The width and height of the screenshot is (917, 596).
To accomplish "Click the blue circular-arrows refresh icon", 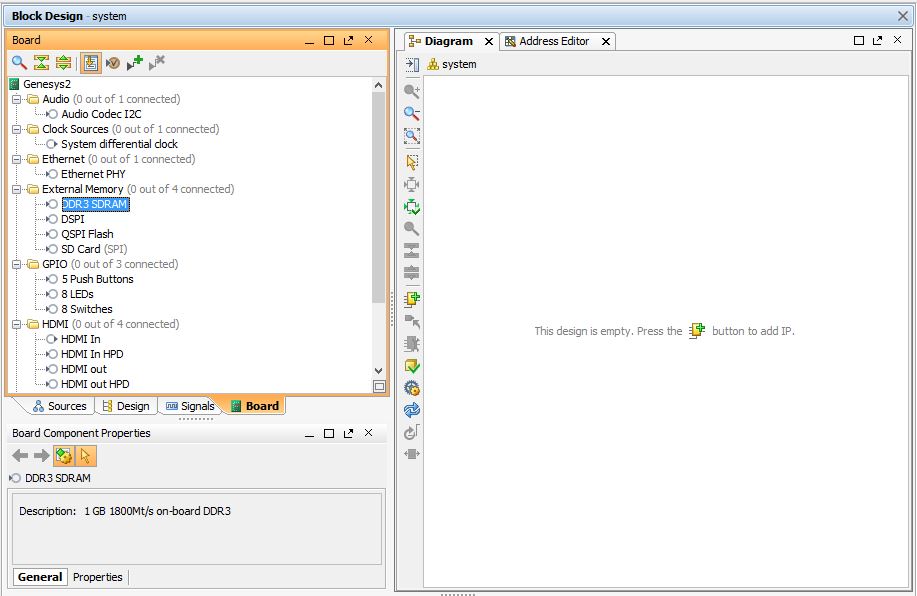I will click(412, 410).
